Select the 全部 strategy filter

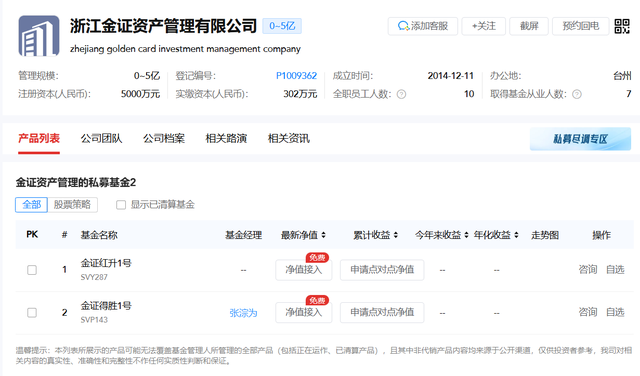[31, 205]
